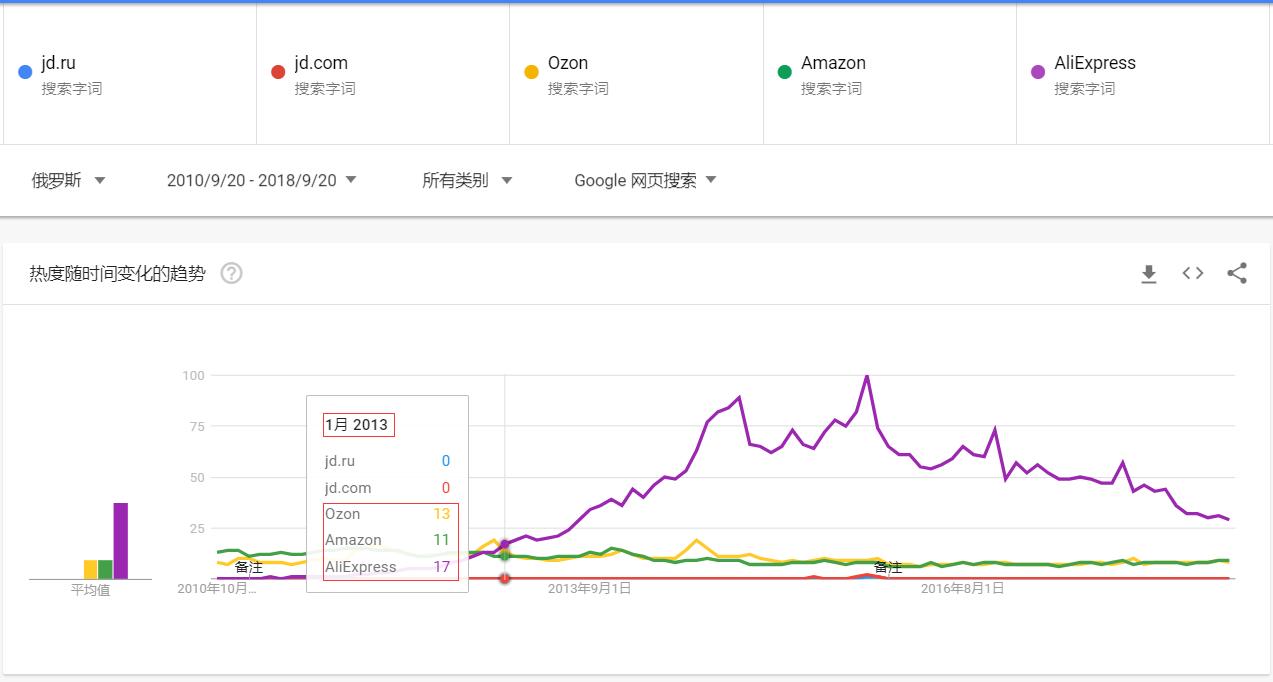Edit the Ozon search term

point(568,63)
